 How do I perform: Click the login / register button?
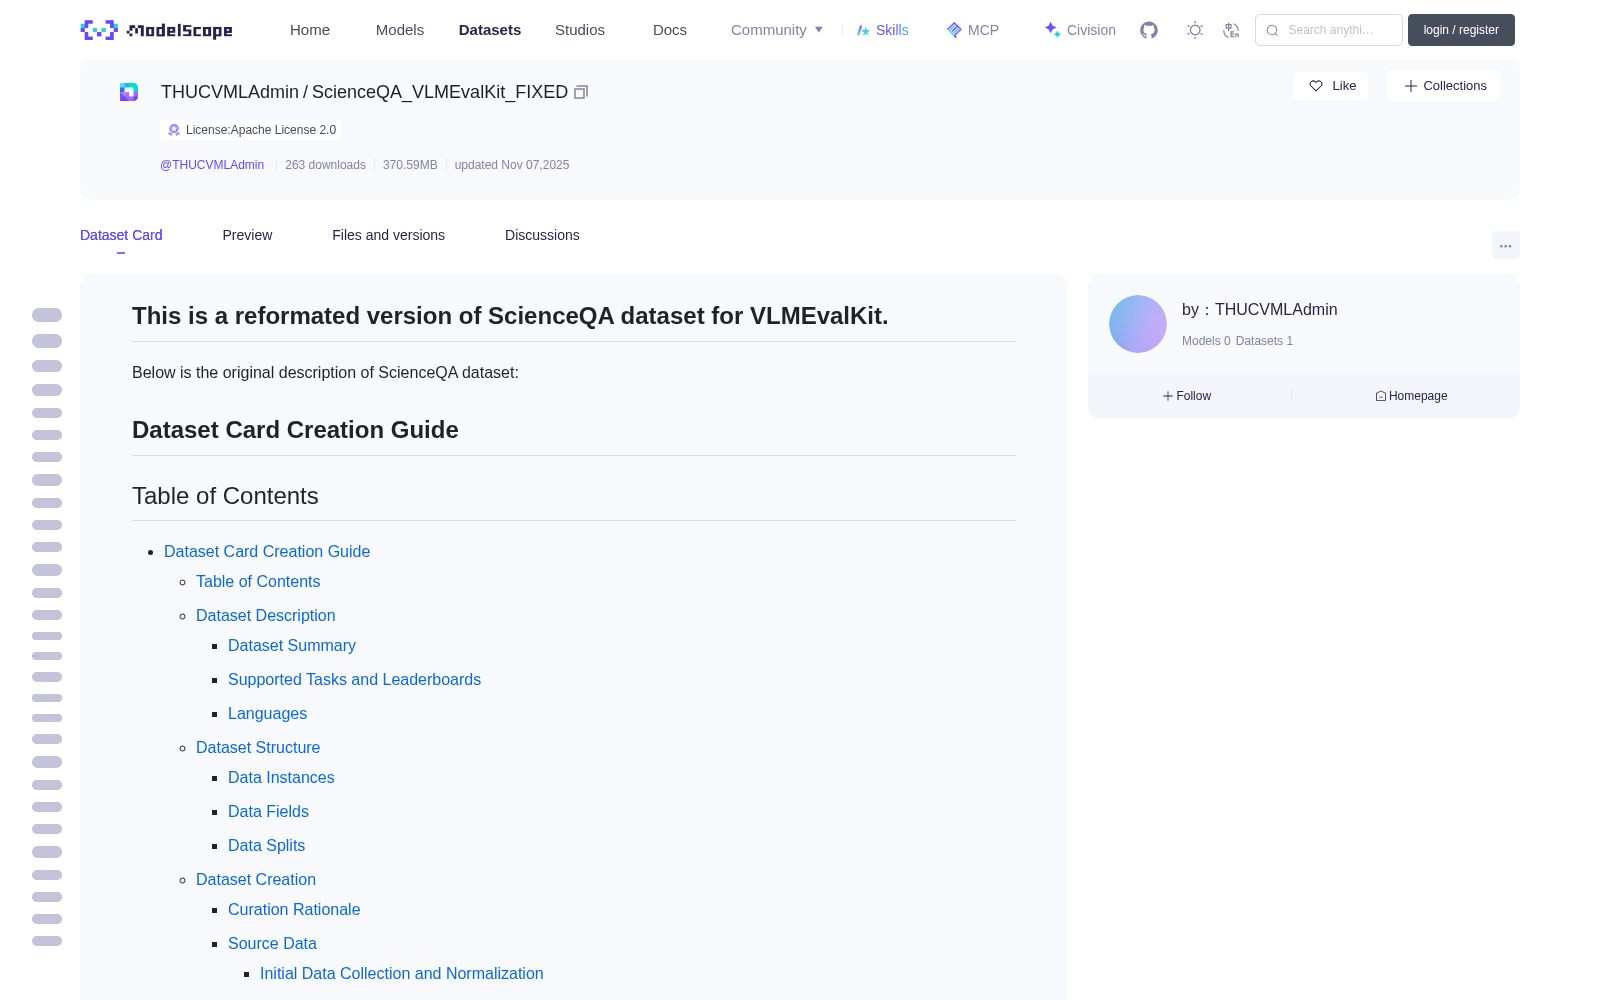[x=1461, y=30]
